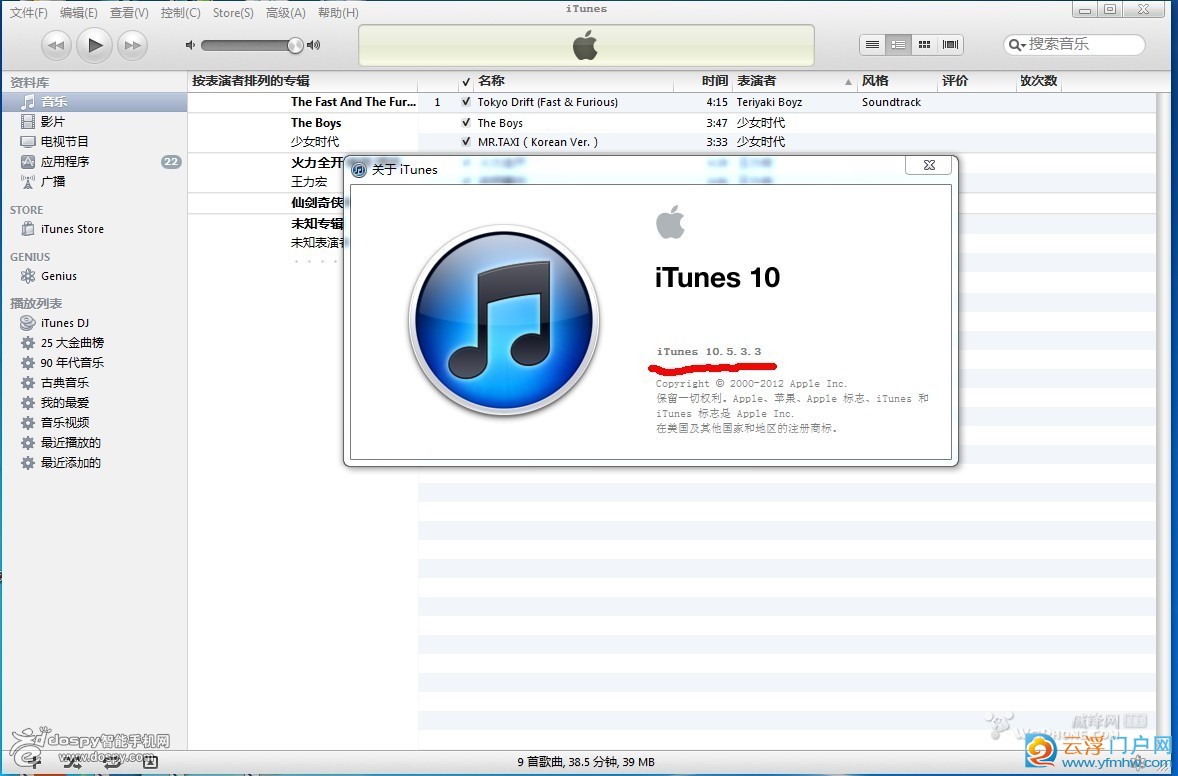Click the 应用程序 badge showing 22
This screenshot has width=1178, height=776.
tap(171, 162)
